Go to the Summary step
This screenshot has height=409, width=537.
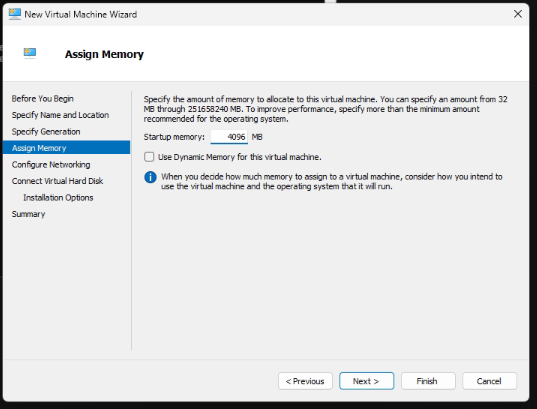[x=28, y=214]
